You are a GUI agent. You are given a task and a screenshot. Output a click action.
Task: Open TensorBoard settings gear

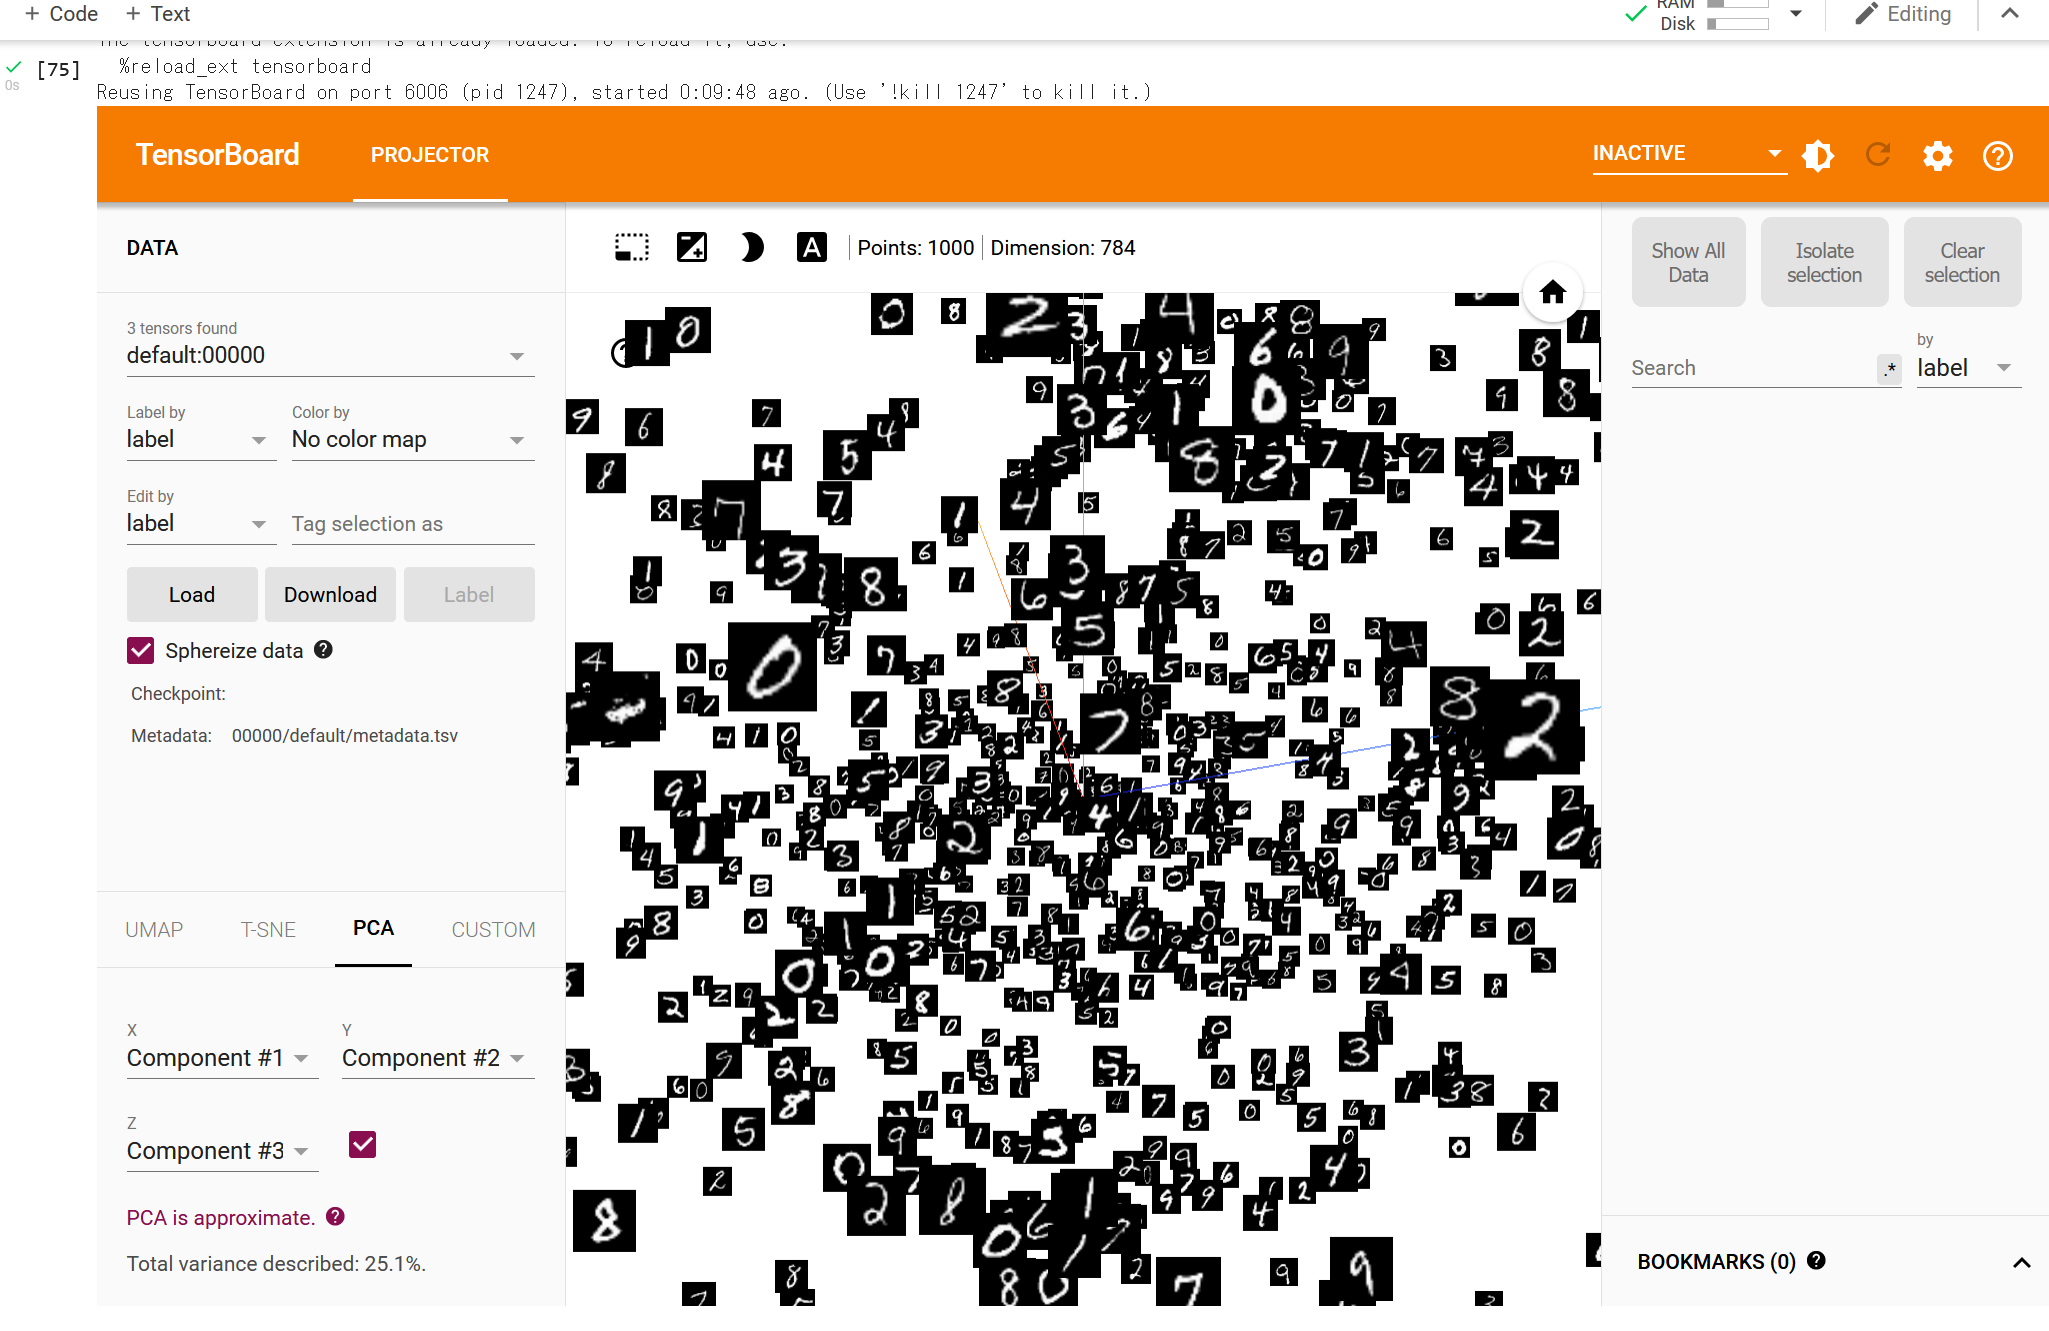[1937, 155]
